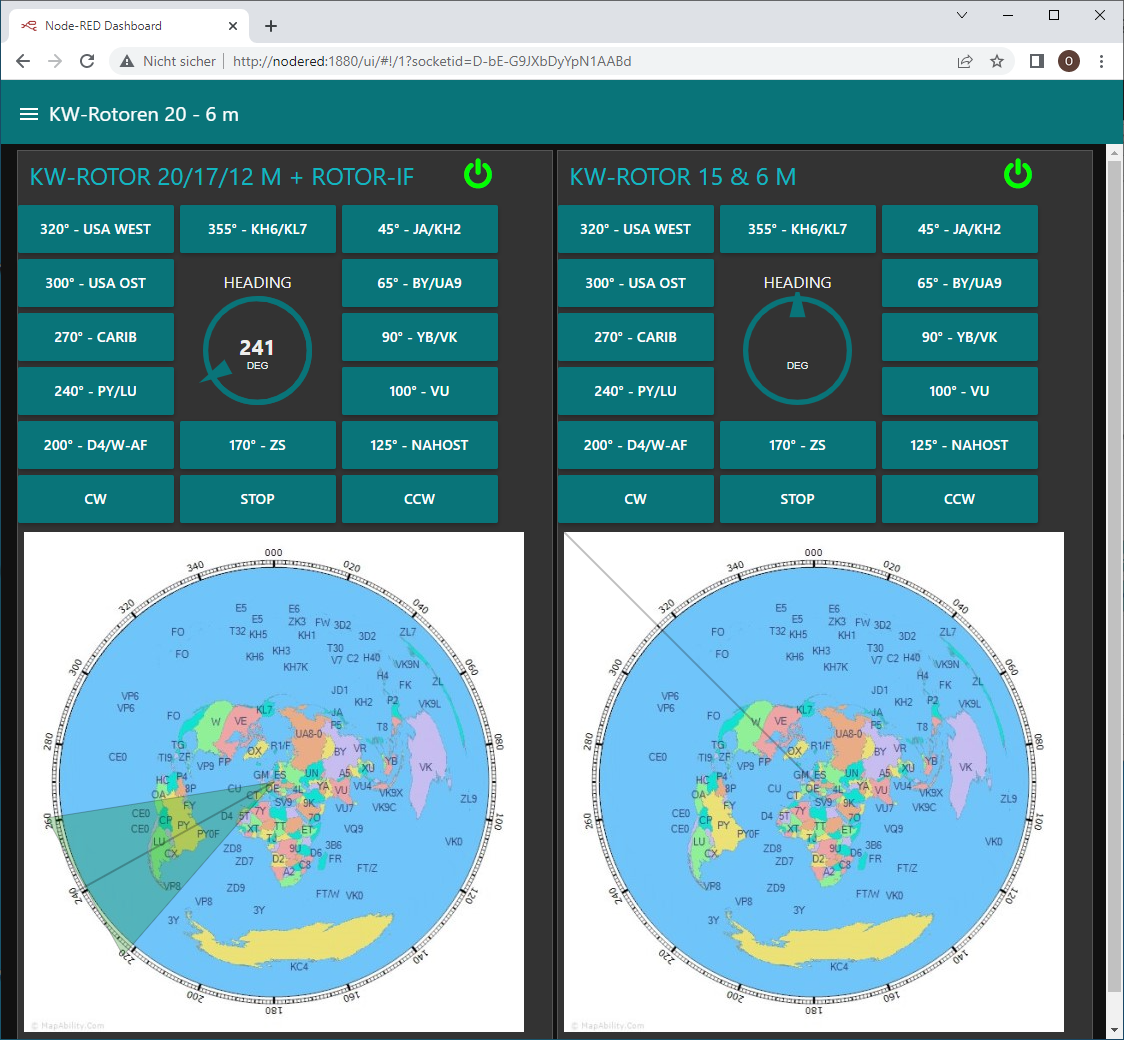
Task: Set right rotor to 170° ZS
Action: [797, 445]
